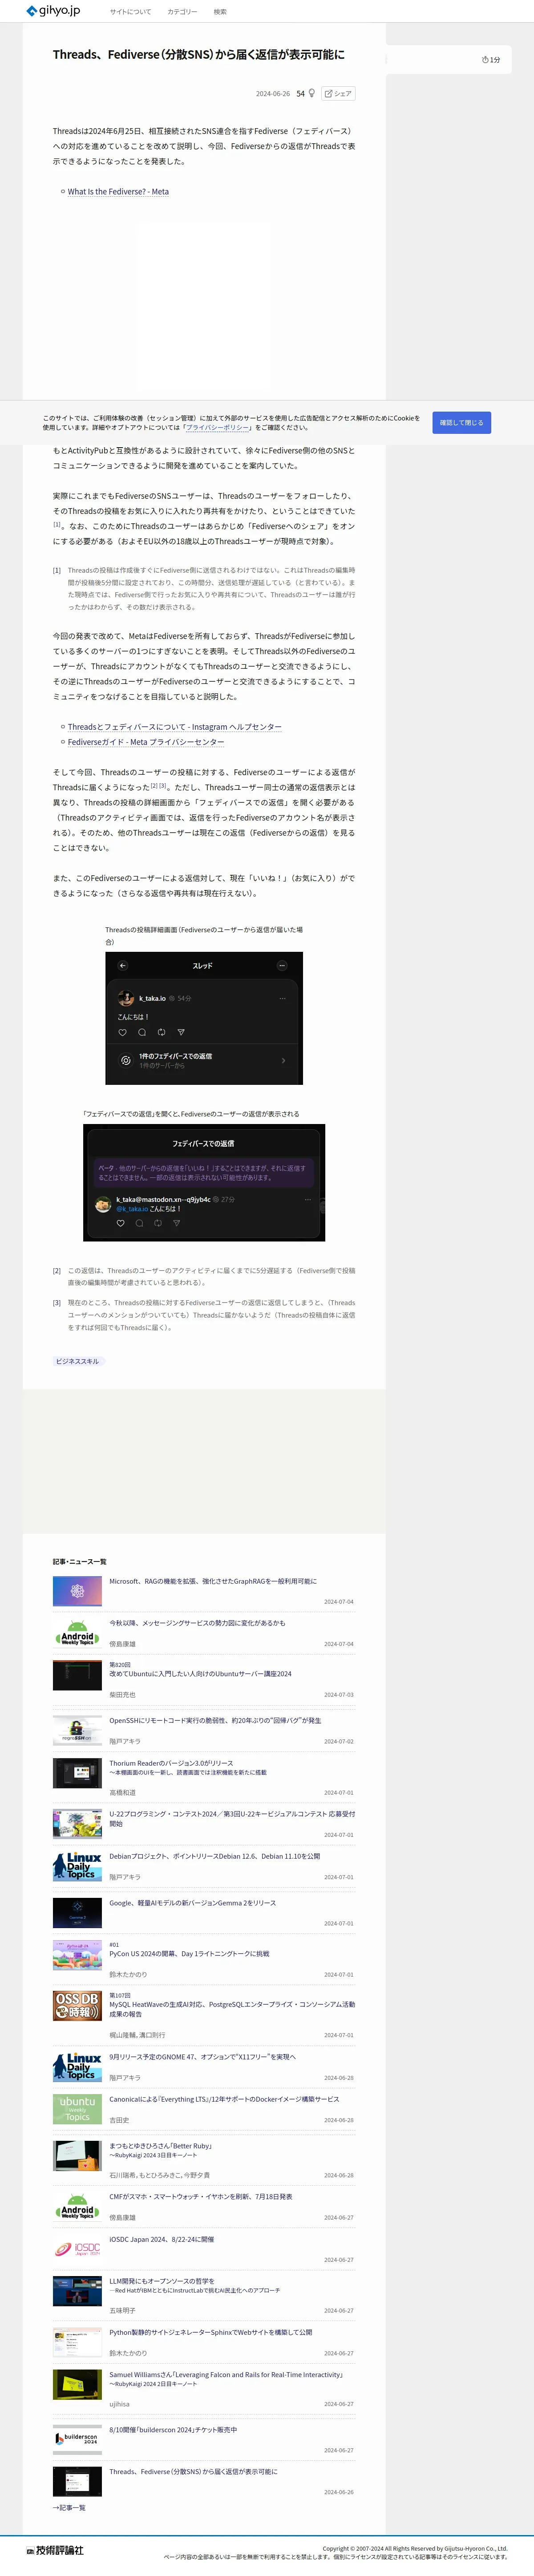Screen dimensions: 534x2576
Task: Click the lightbulb icon beside 54
Action: click(x=312, y=93)
